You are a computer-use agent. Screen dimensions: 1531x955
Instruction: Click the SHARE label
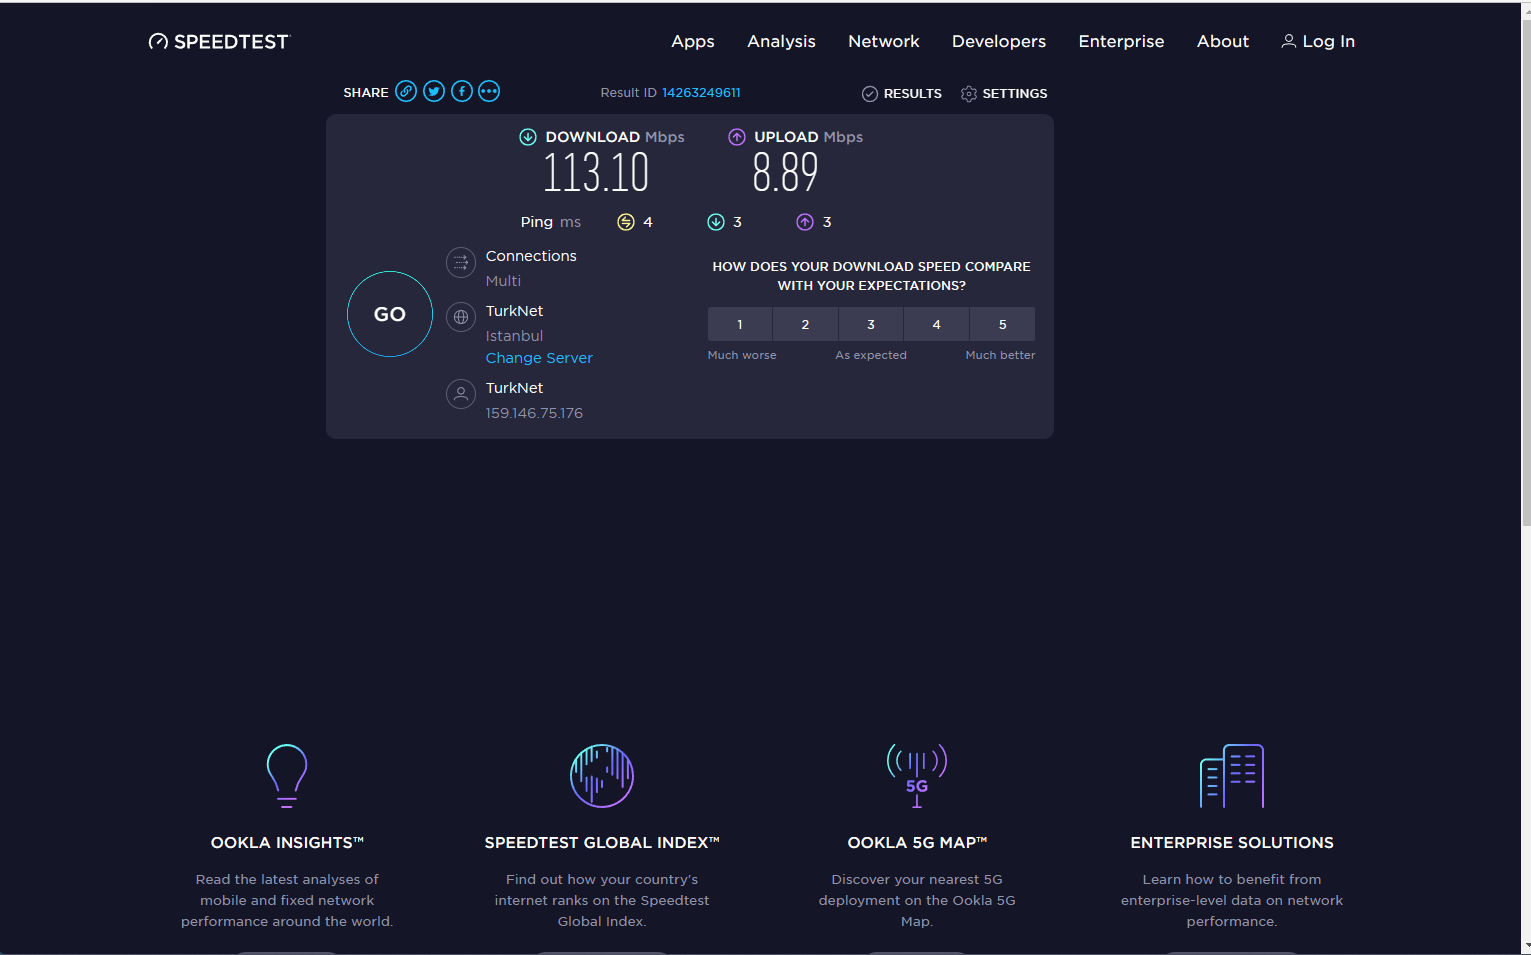[x=366, y=92]
